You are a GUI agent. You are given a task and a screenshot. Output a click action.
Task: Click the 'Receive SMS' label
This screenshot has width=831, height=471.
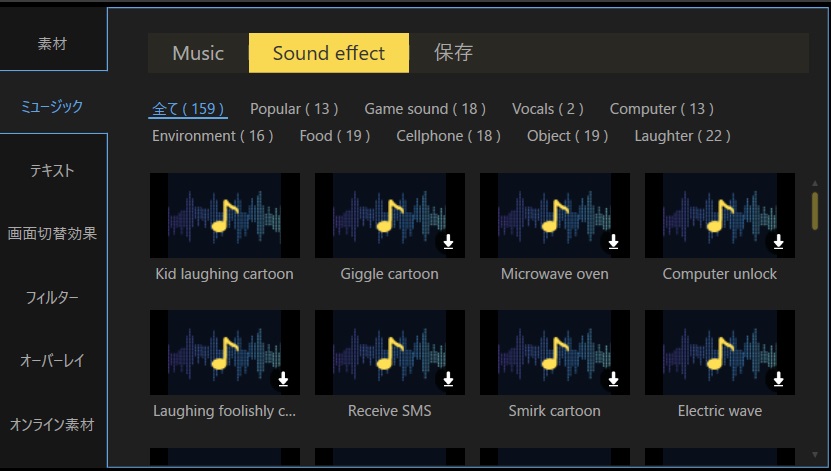pos(390,411)
